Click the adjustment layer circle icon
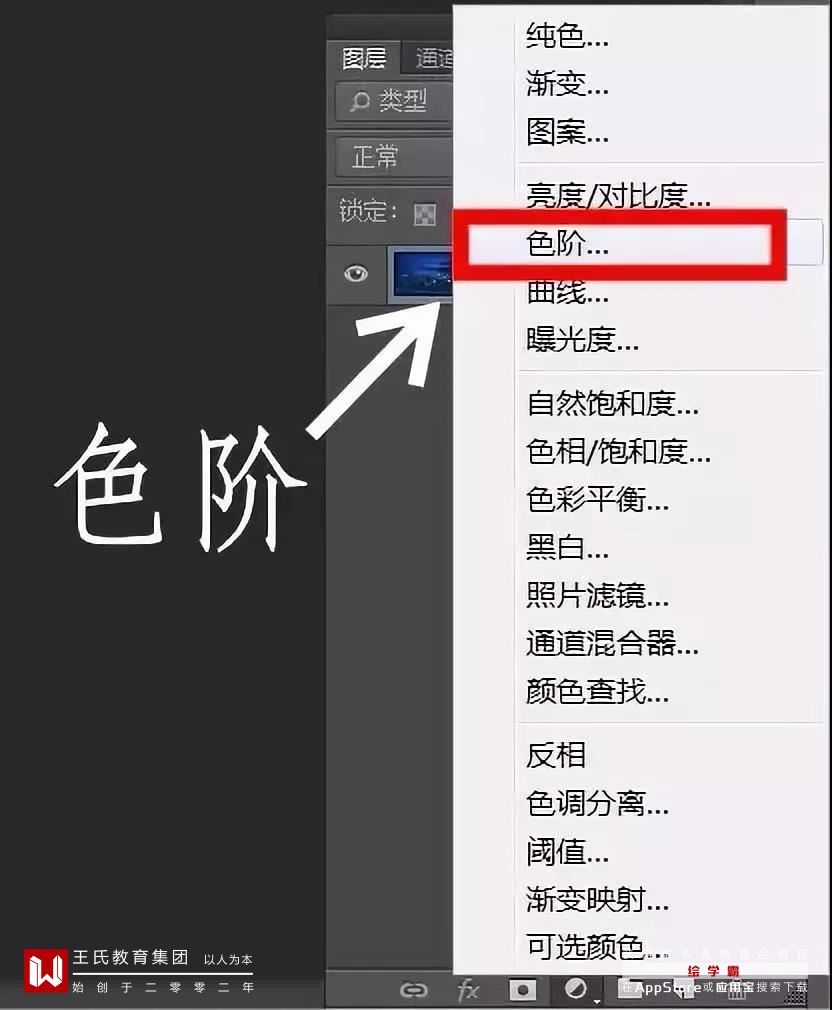 tap(576, 988)
